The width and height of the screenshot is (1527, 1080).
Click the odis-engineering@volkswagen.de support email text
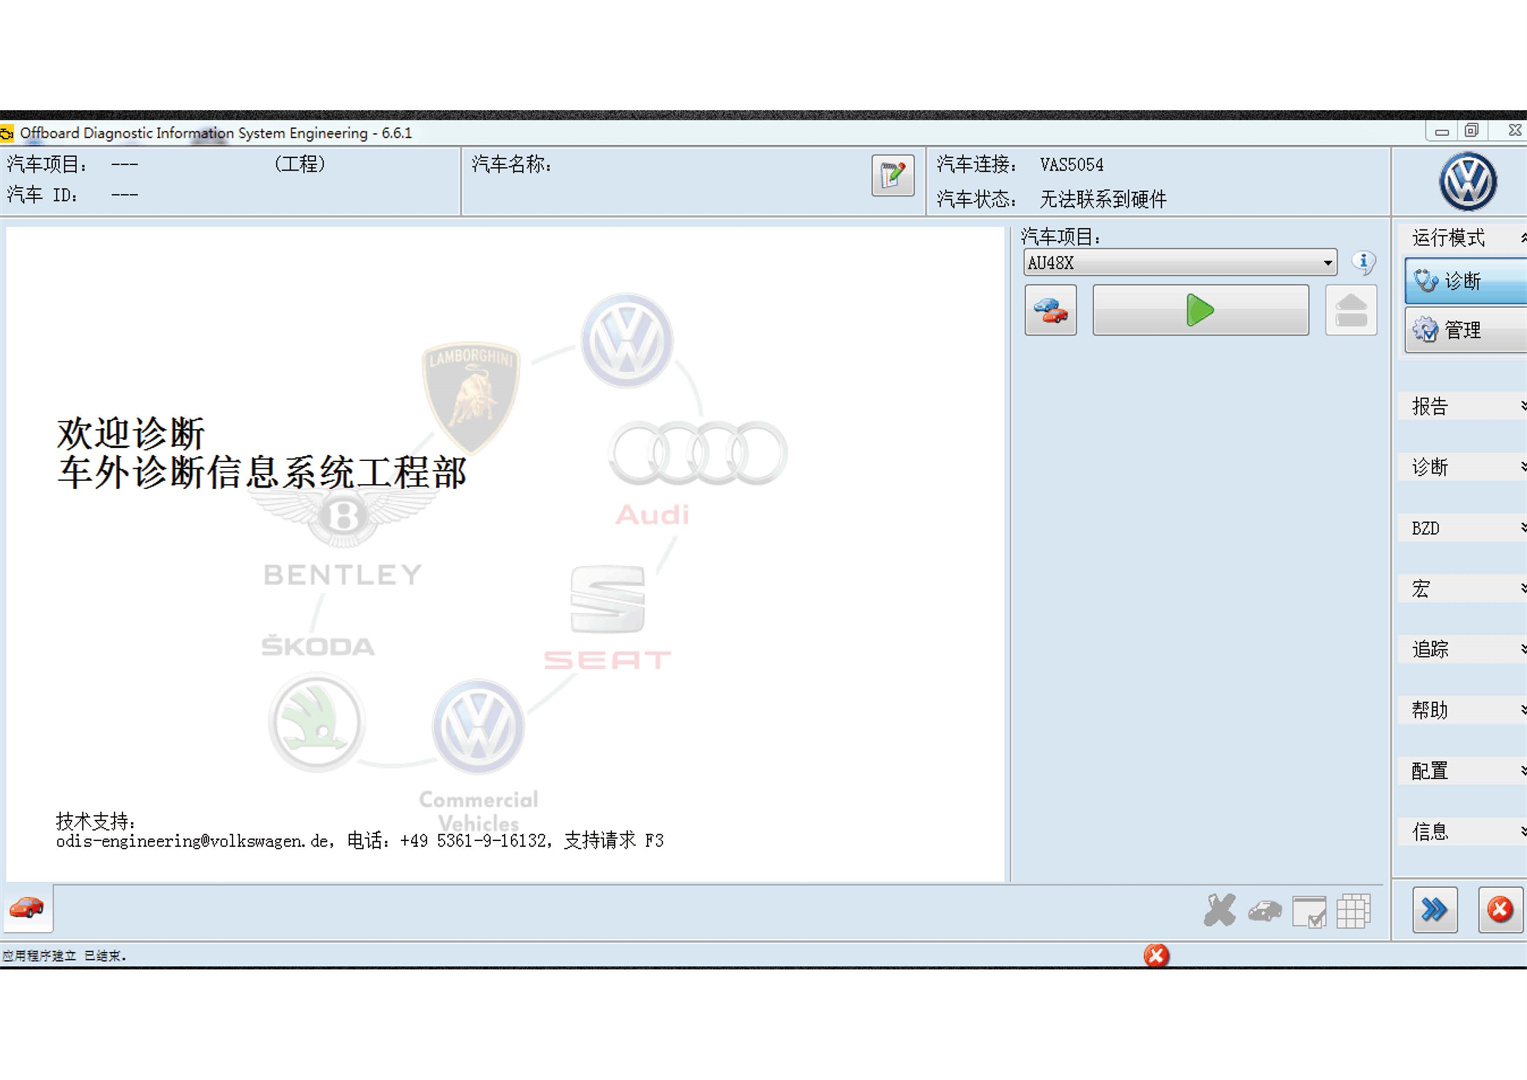(x=193, y=841)
